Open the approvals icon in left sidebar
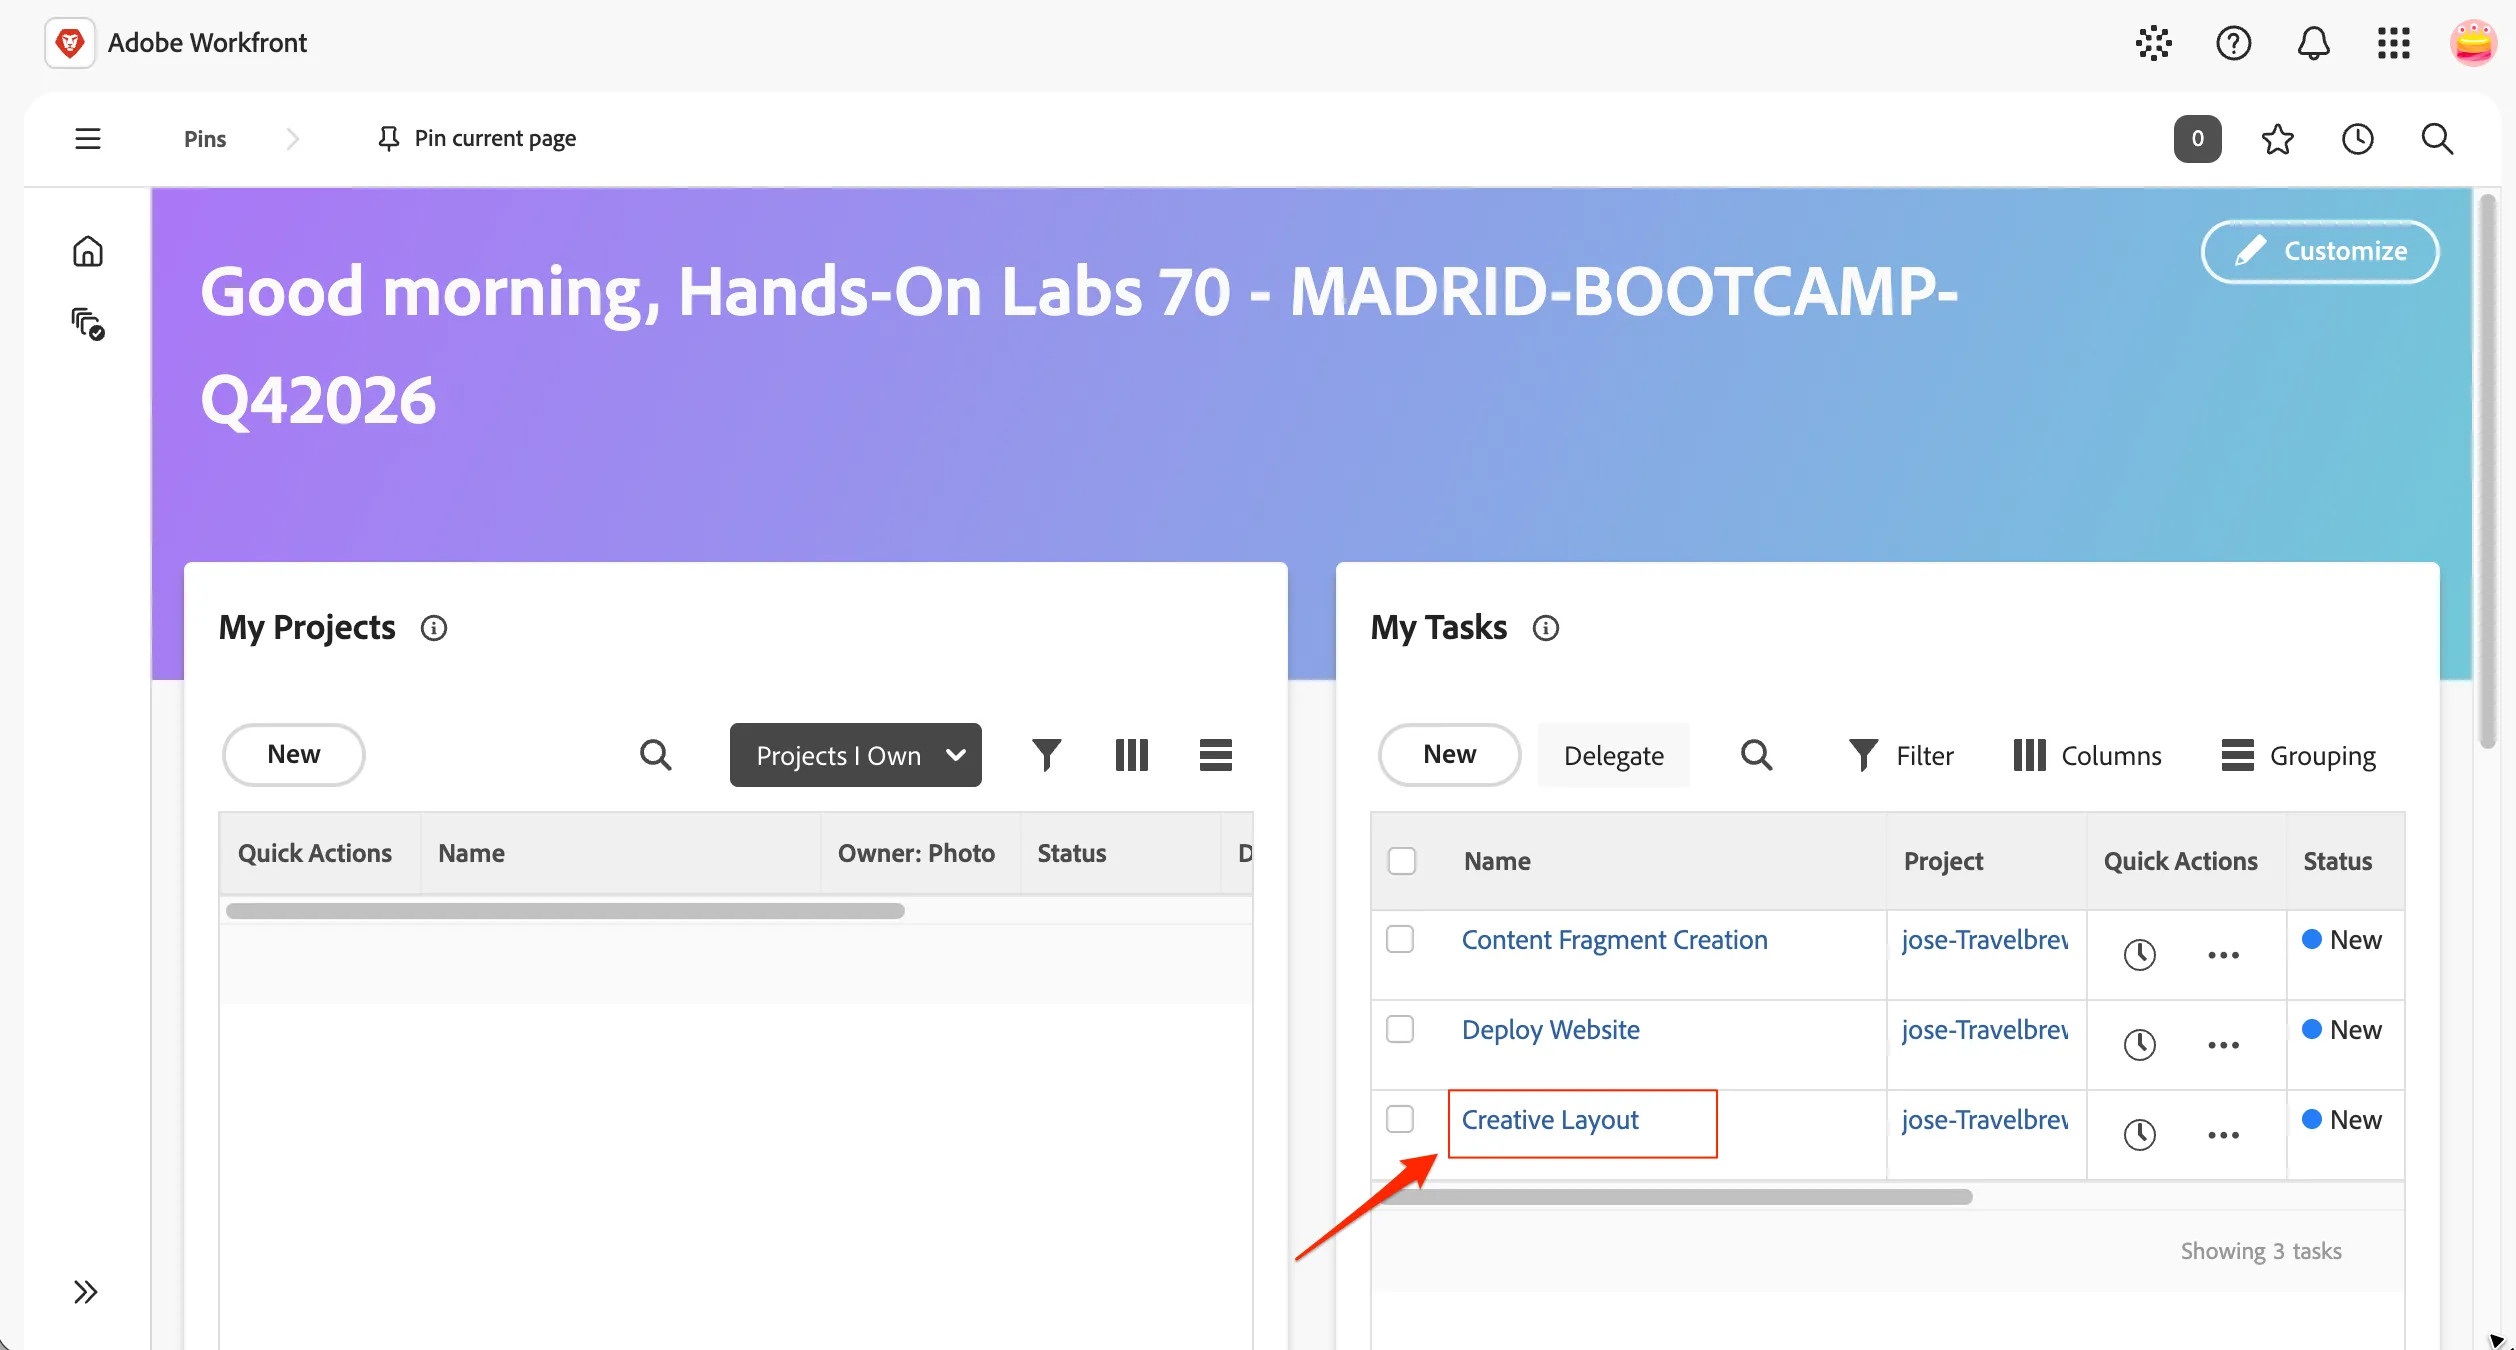 pos(88,324)
